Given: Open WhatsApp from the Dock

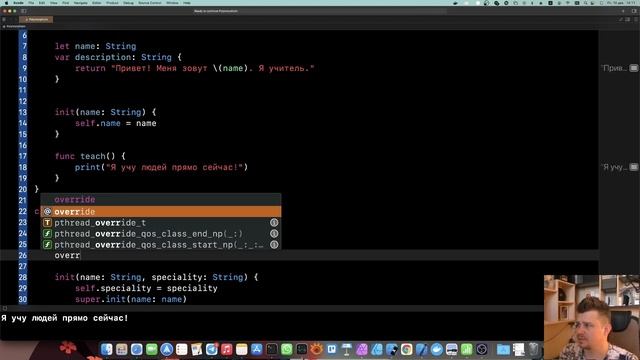Looking at the screenshot, I should [x=287, y=349].
